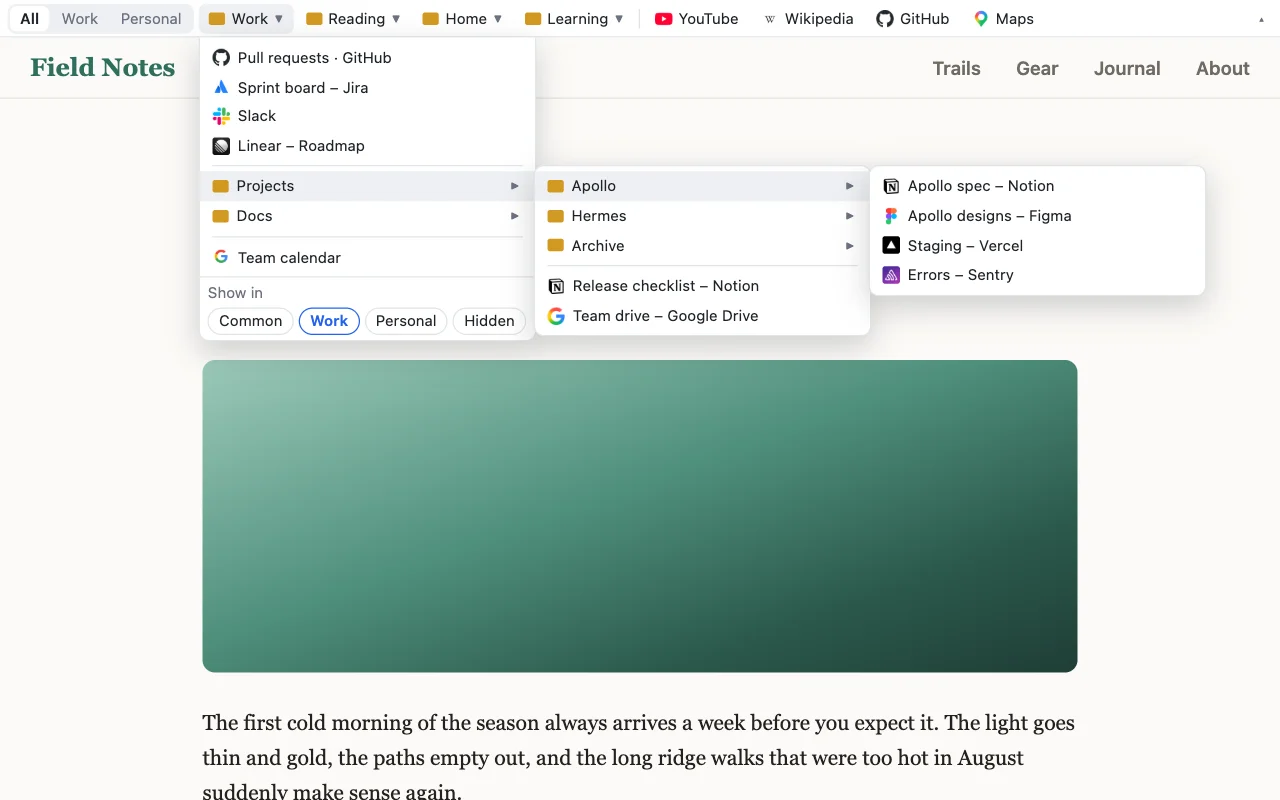Open Release checklist – Notion entry

click(702, 286)
